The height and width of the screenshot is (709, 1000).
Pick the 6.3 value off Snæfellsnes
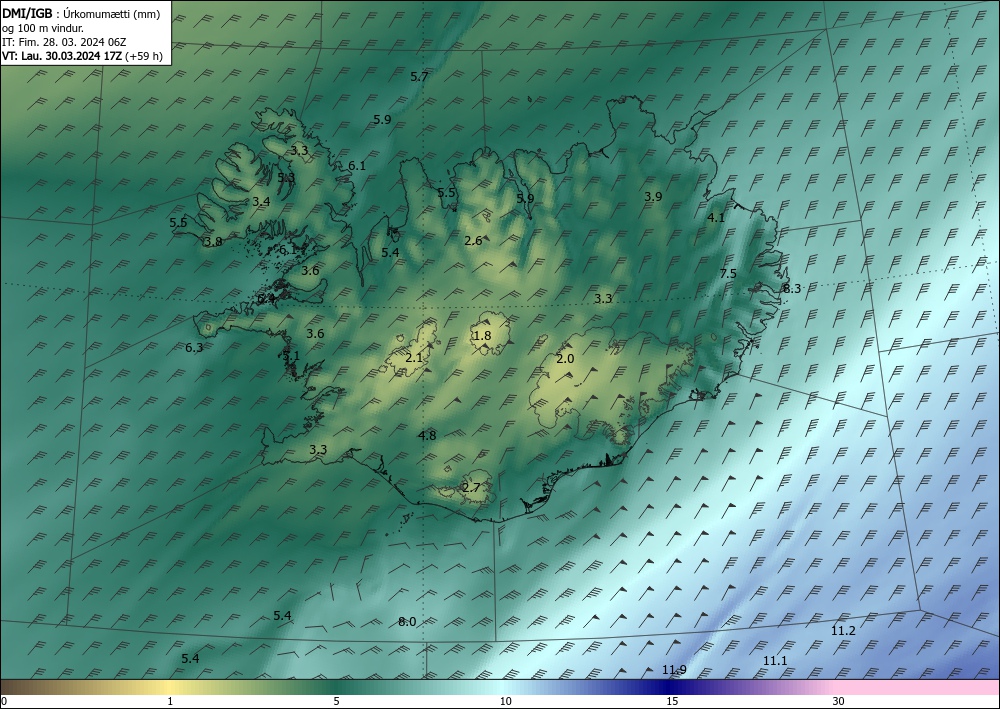point(194,347)
